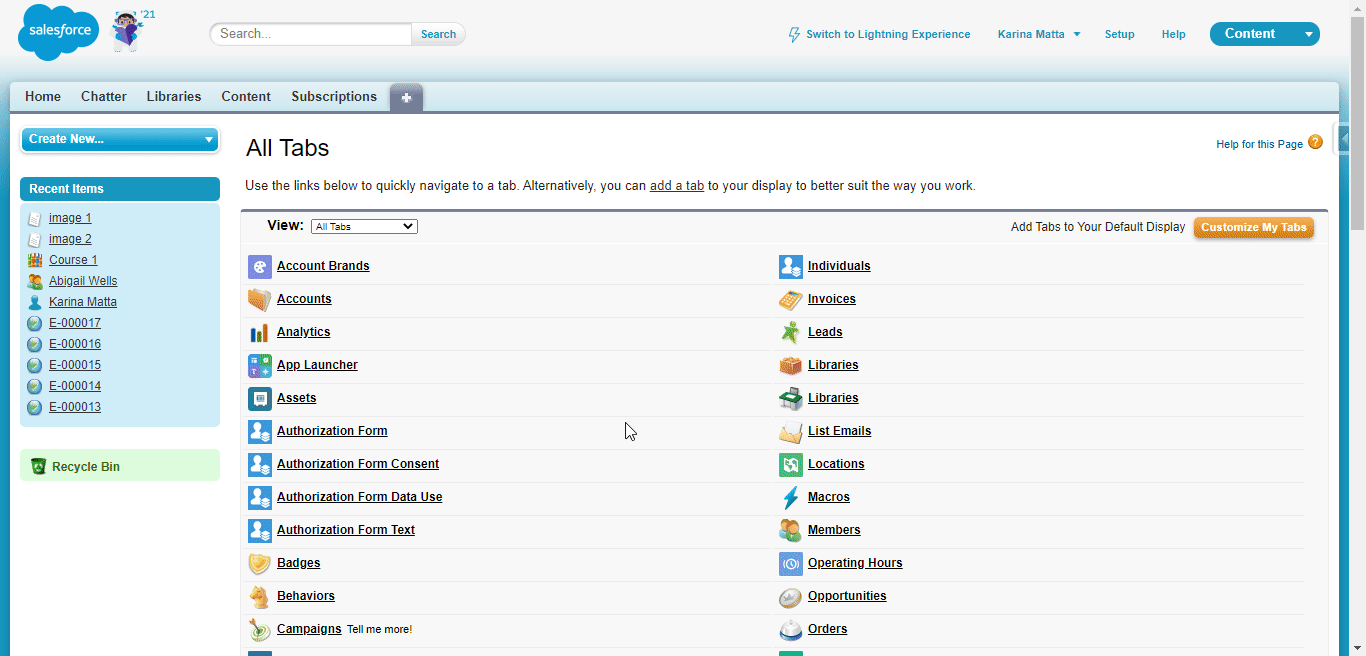
Task: Click the Macros lightning bolt icon
Action: point(790,497)
